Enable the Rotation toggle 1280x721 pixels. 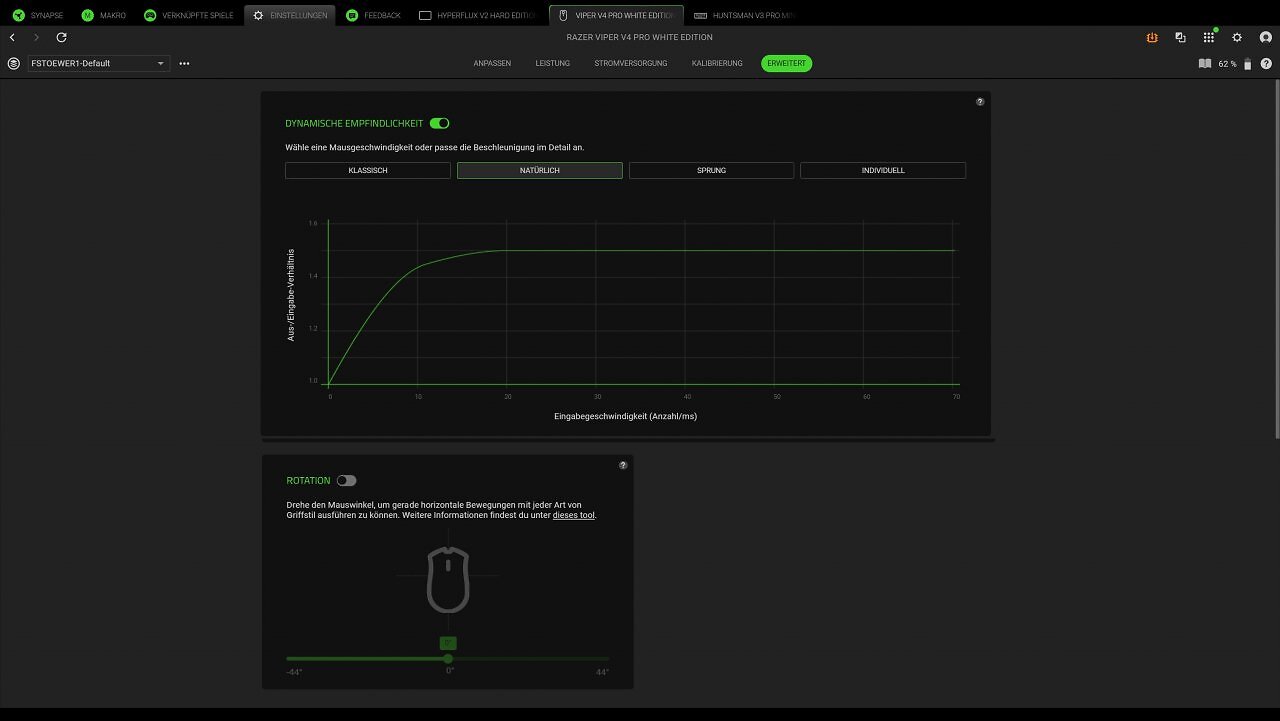(346, 481)
